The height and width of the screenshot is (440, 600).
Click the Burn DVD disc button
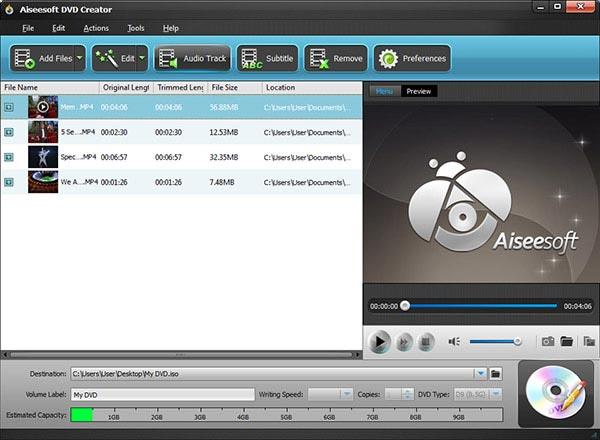556,393
